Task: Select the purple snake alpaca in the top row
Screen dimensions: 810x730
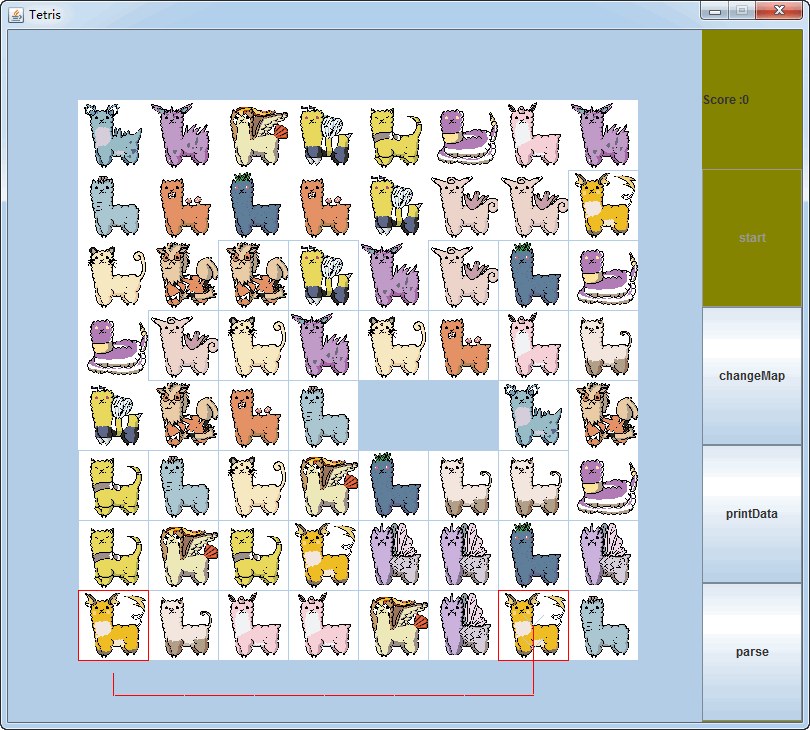Action: 463,135
